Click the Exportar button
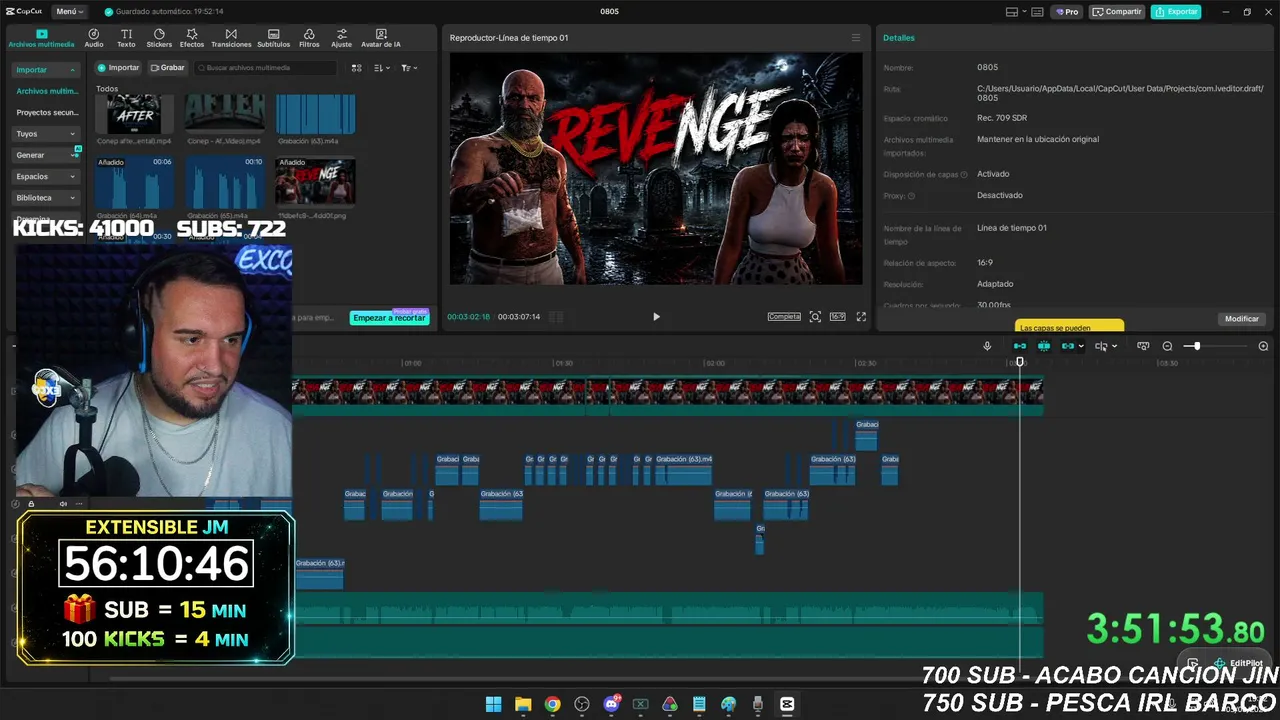The height and width of the screenshot is (720, 1280). pyautogui.click(x=1176, y=12)
